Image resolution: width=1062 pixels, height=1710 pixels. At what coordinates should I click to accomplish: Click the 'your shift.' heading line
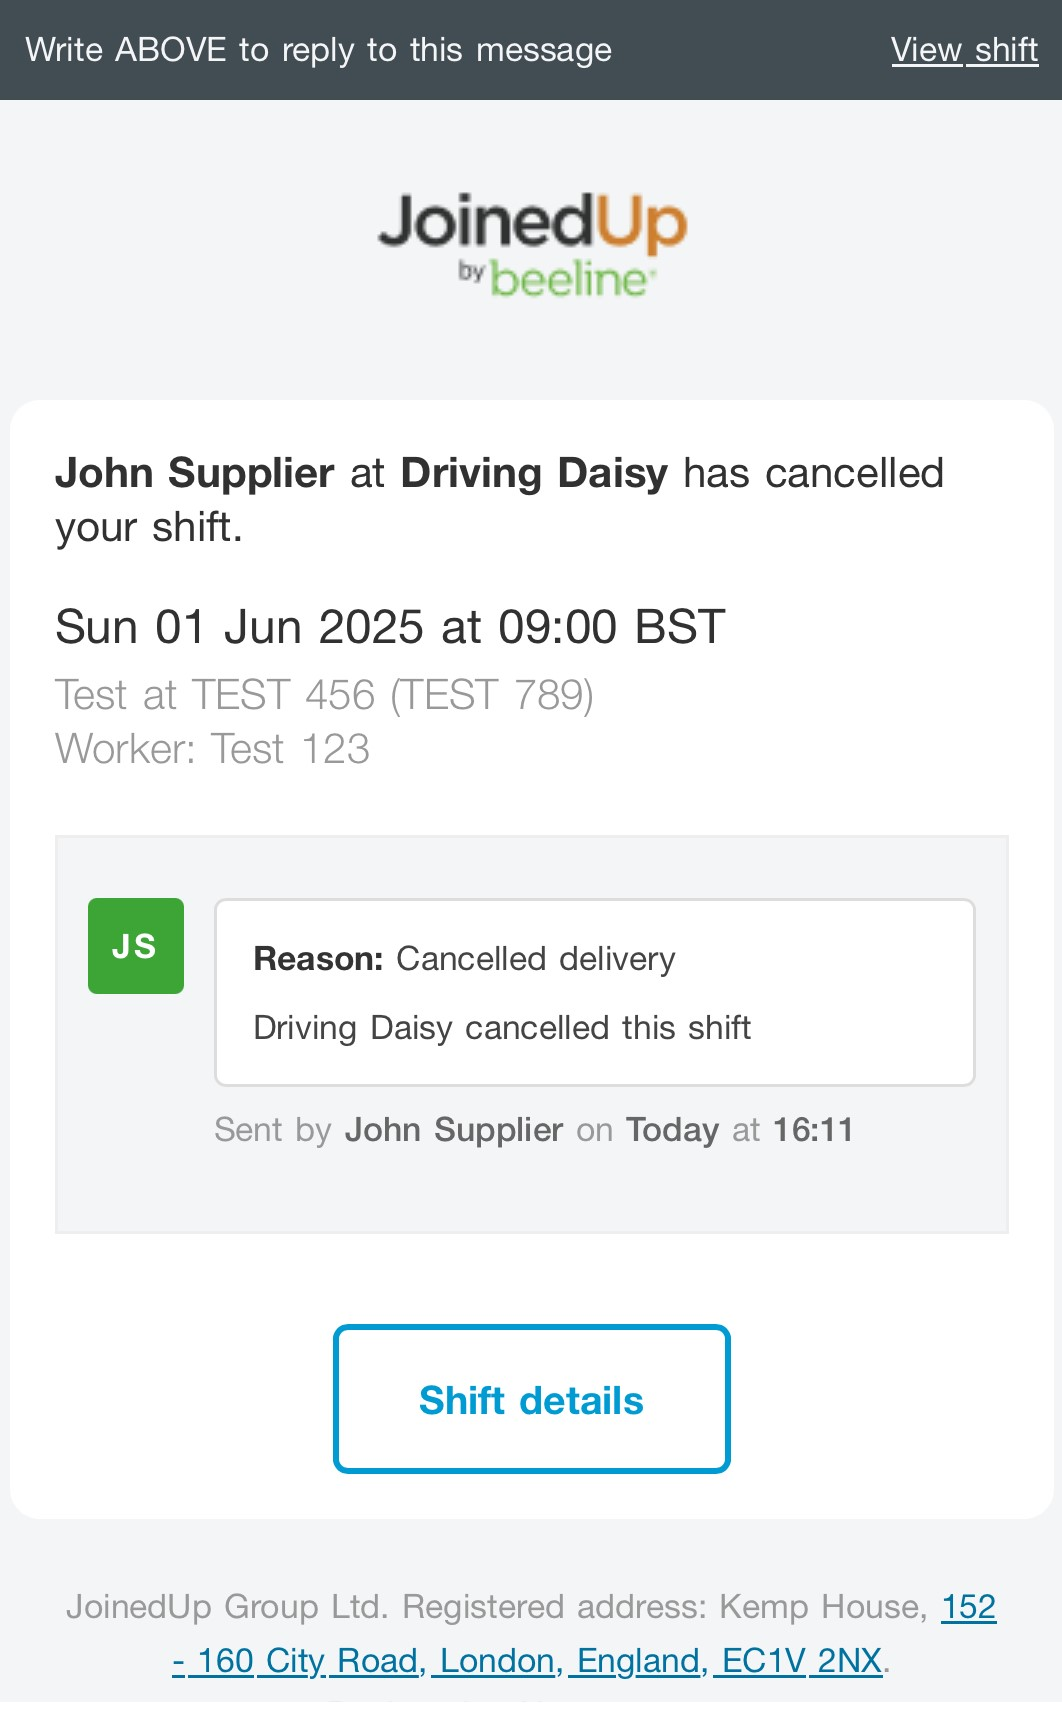click(149, 527)
